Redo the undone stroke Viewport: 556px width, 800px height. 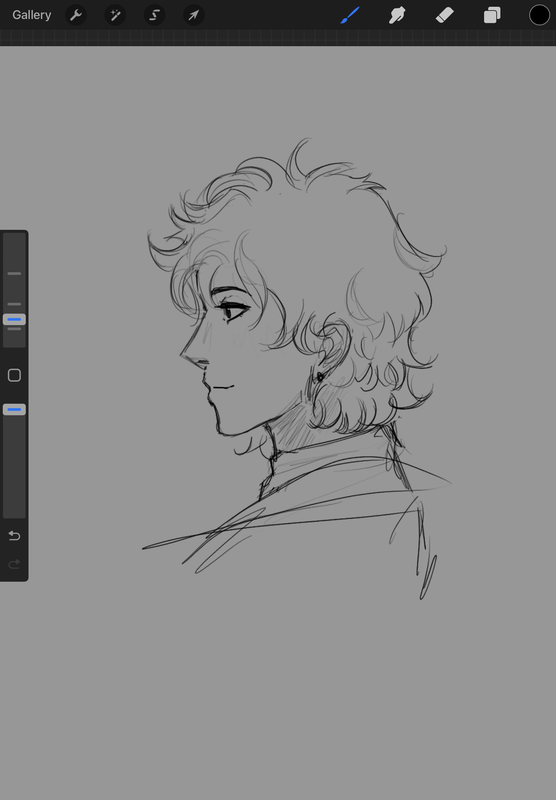[14, 564]
